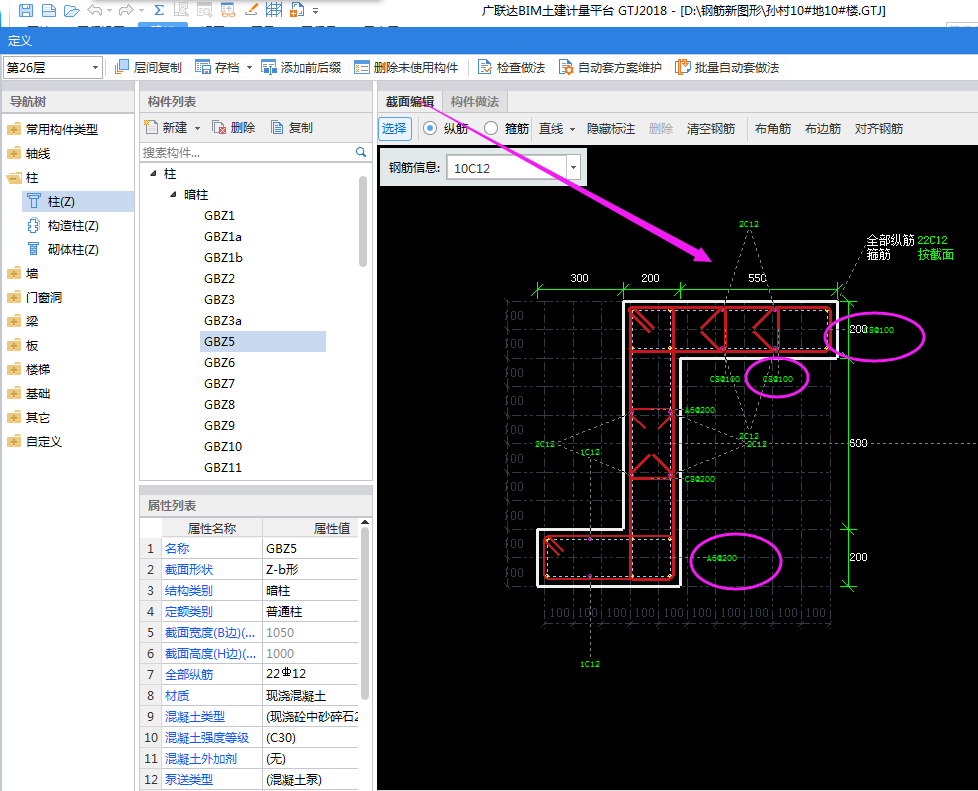Click the 全部纵筋 value 22C12 cell
This screenshot has height=791, width=978.
[x=311, y=674]
